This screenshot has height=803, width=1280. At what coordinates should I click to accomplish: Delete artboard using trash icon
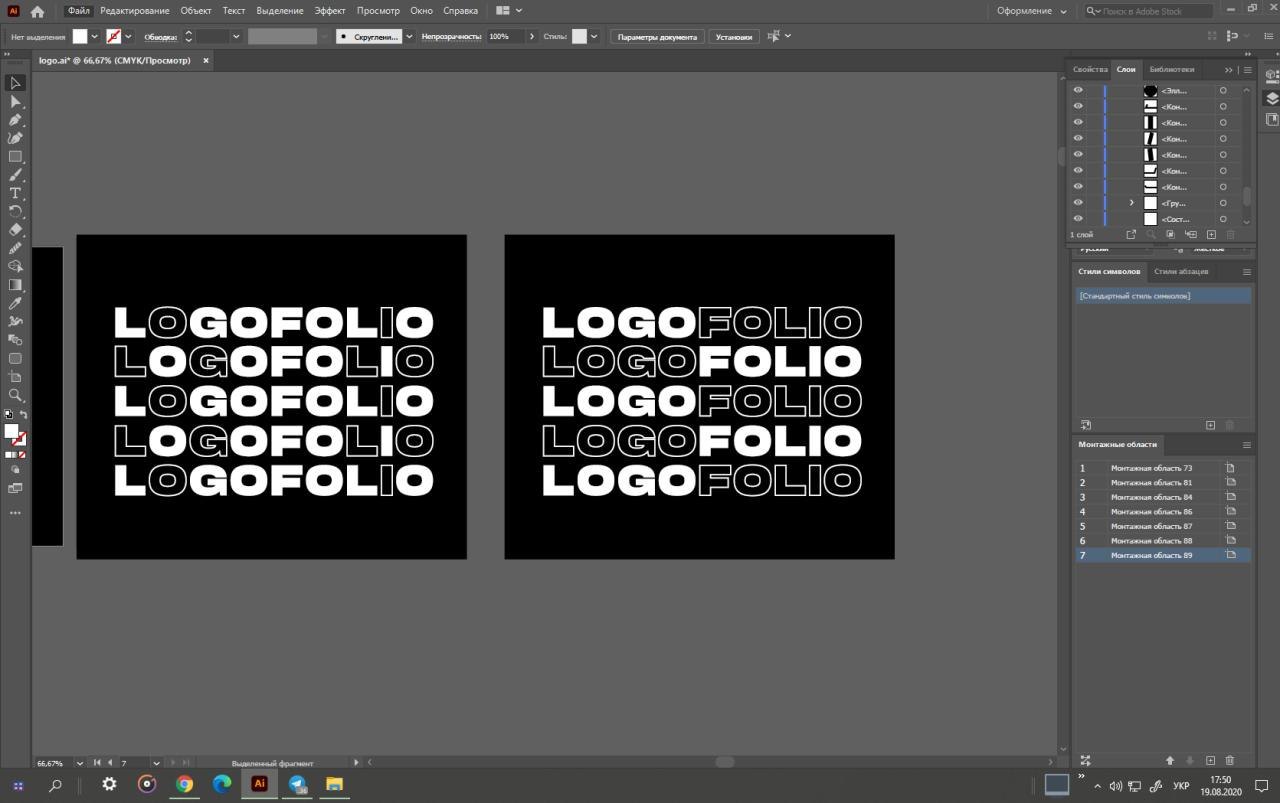(1230, 761)
